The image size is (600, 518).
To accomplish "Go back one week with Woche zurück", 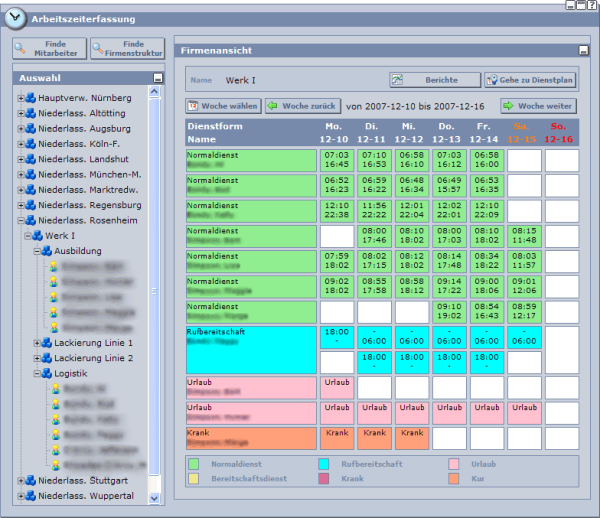I will (x=303, y=106).
